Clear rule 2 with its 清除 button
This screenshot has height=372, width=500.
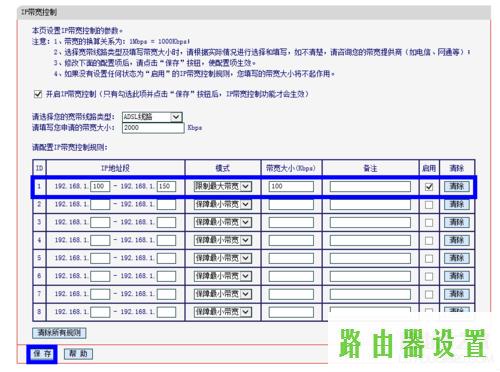click(x=457, y=204)
